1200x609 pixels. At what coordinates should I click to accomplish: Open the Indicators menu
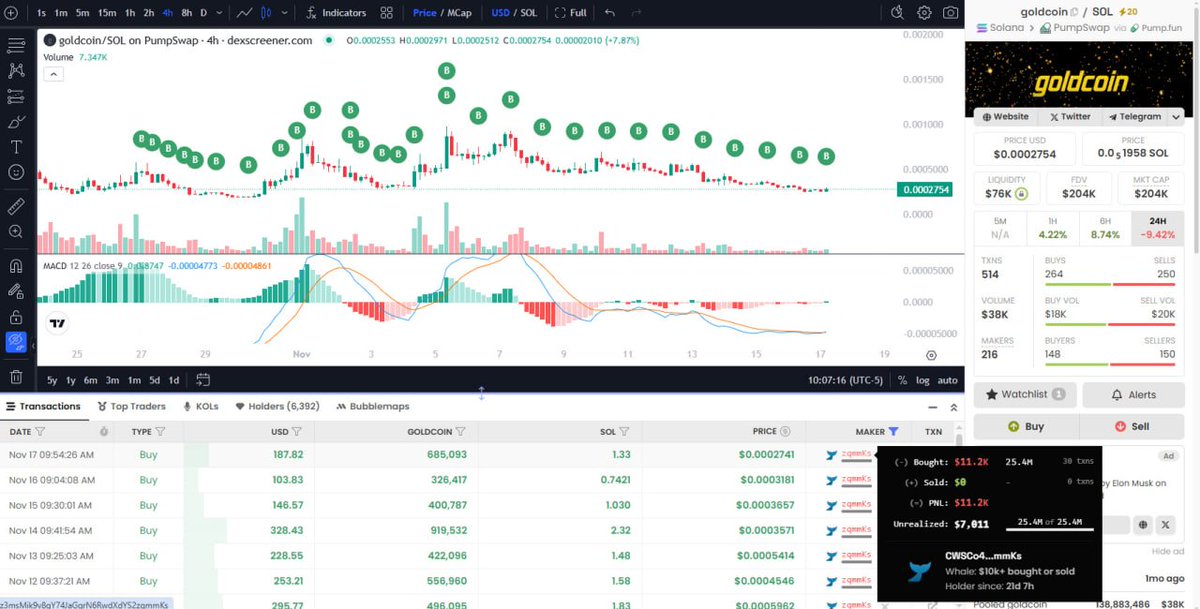coord(337,13)
